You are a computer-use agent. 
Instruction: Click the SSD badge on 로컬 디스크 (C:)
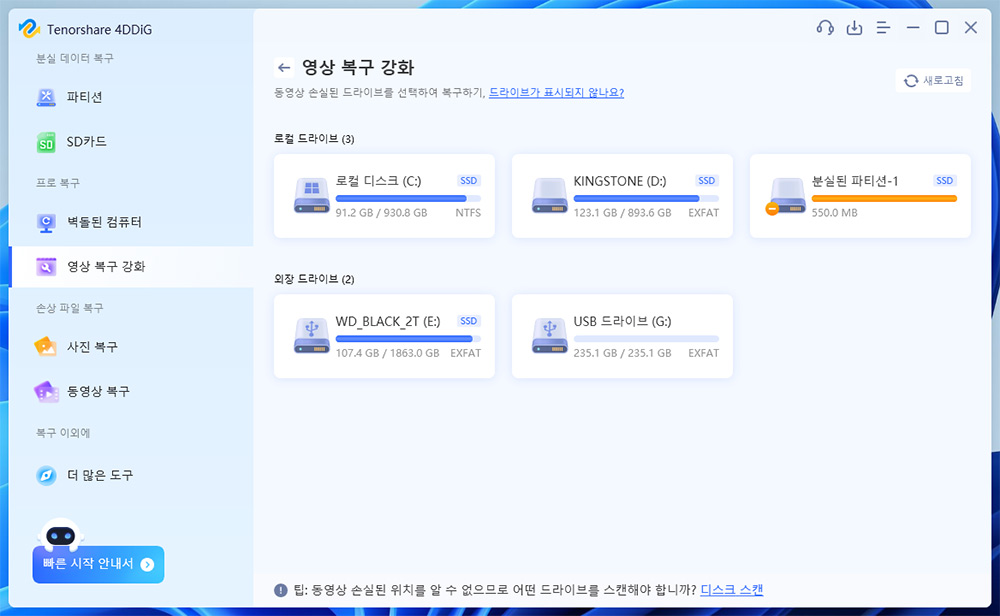(469, 181)
